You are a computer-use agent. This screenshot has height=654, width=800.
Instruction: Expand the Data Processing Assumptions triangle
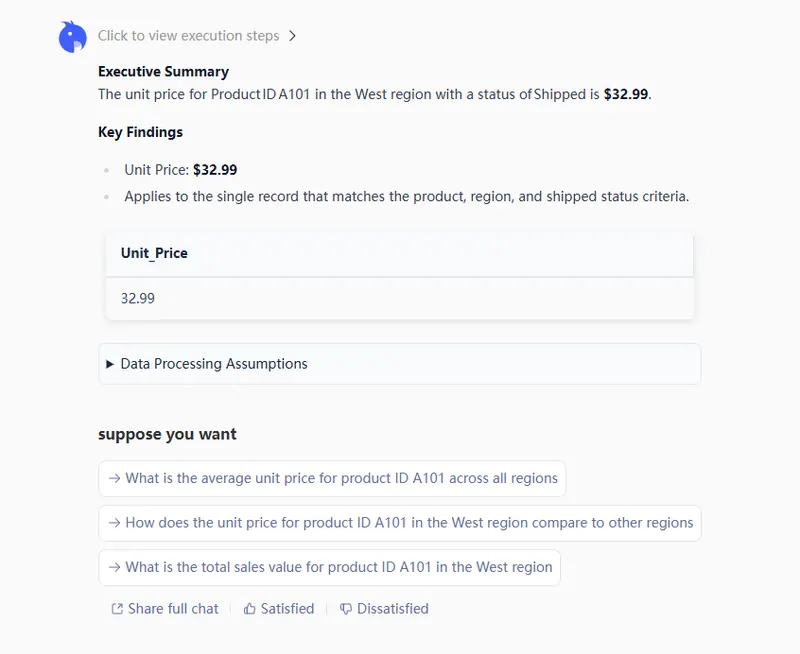(110, 364)
